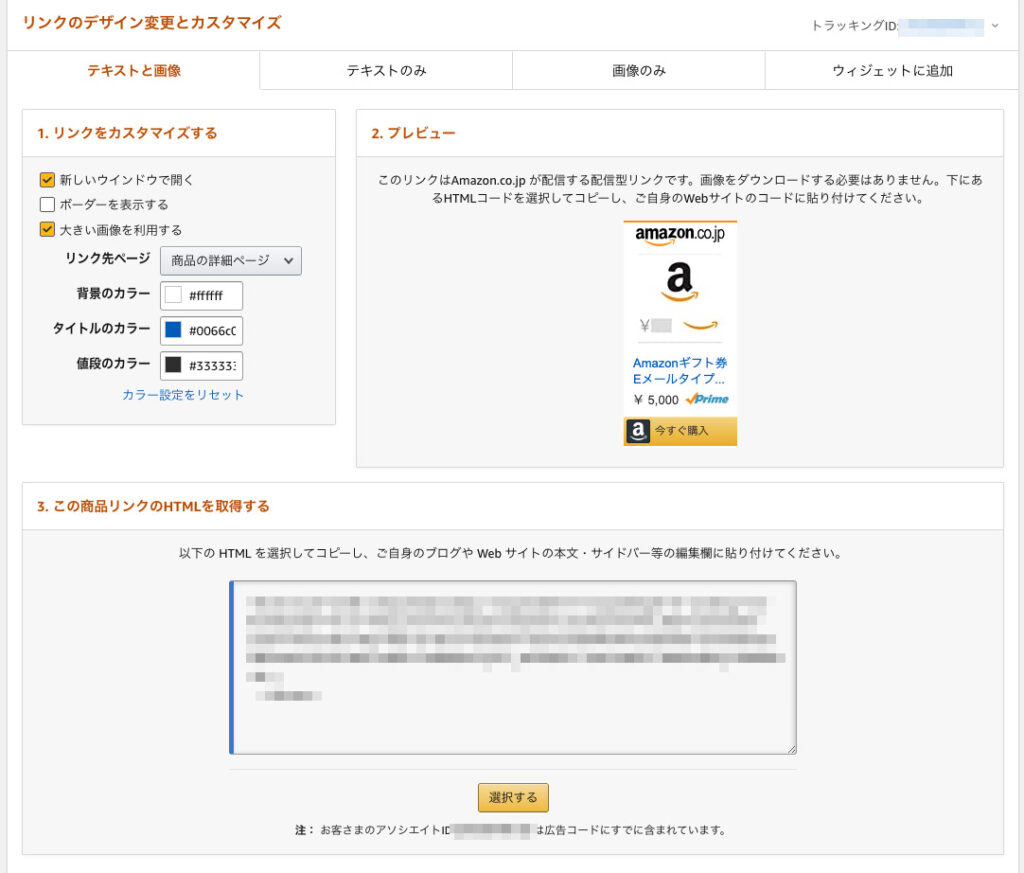Switch to テキストと画像 tab
Screen dimensions: 1024x873
(134, 71)
